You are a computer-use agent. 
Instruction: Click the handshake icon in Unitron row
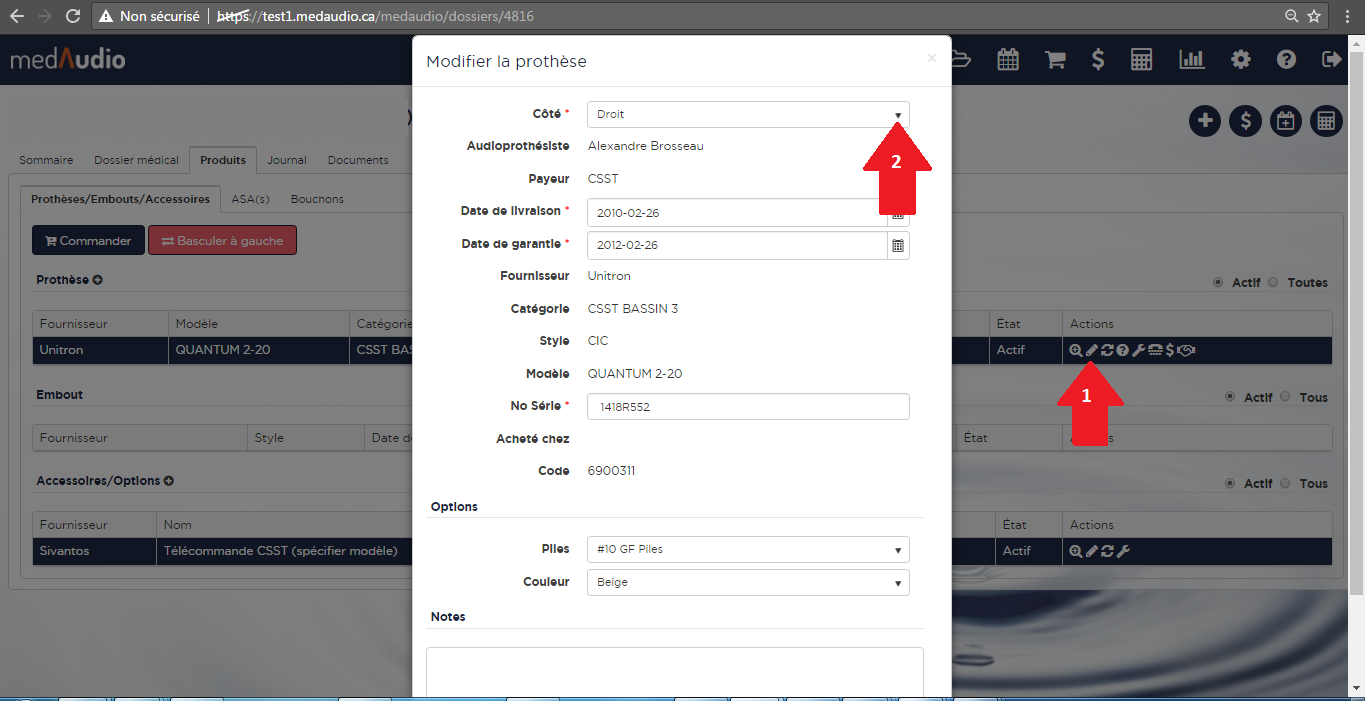(x=1187, y=350)
